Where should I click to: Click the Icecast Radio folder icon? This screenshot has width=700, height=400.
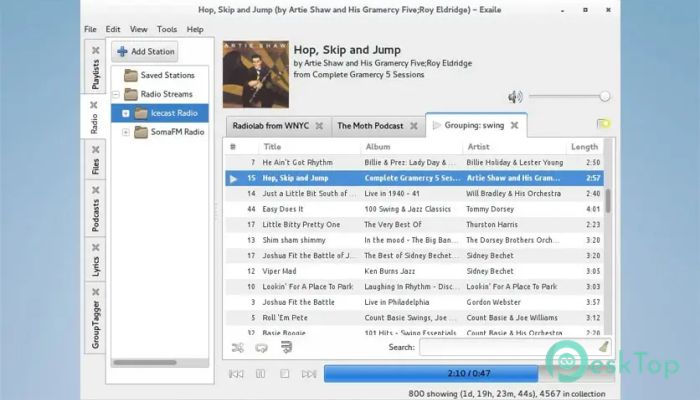click(141, 113)
